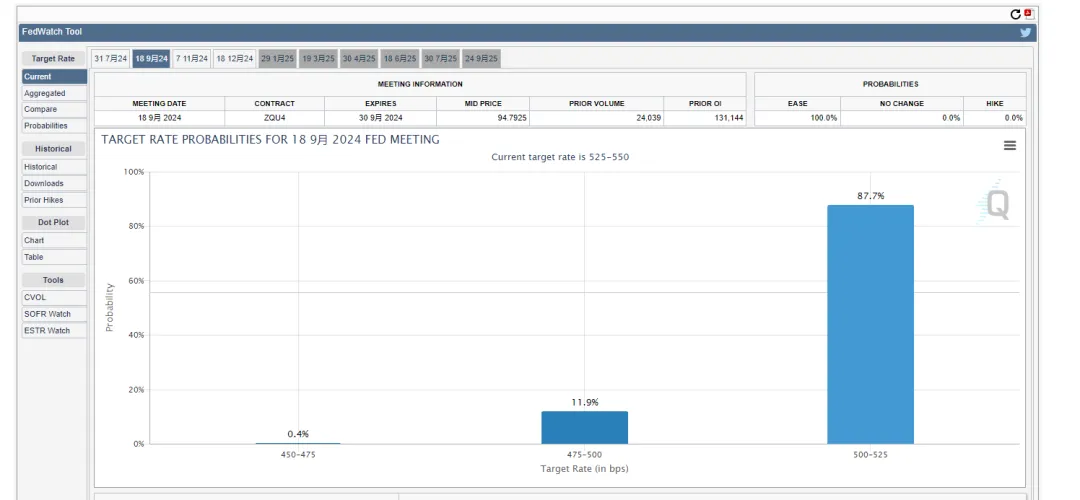Click the 450-475 axis label
Viewport: 1080px width, 500px height.
(x=298, y=455)
